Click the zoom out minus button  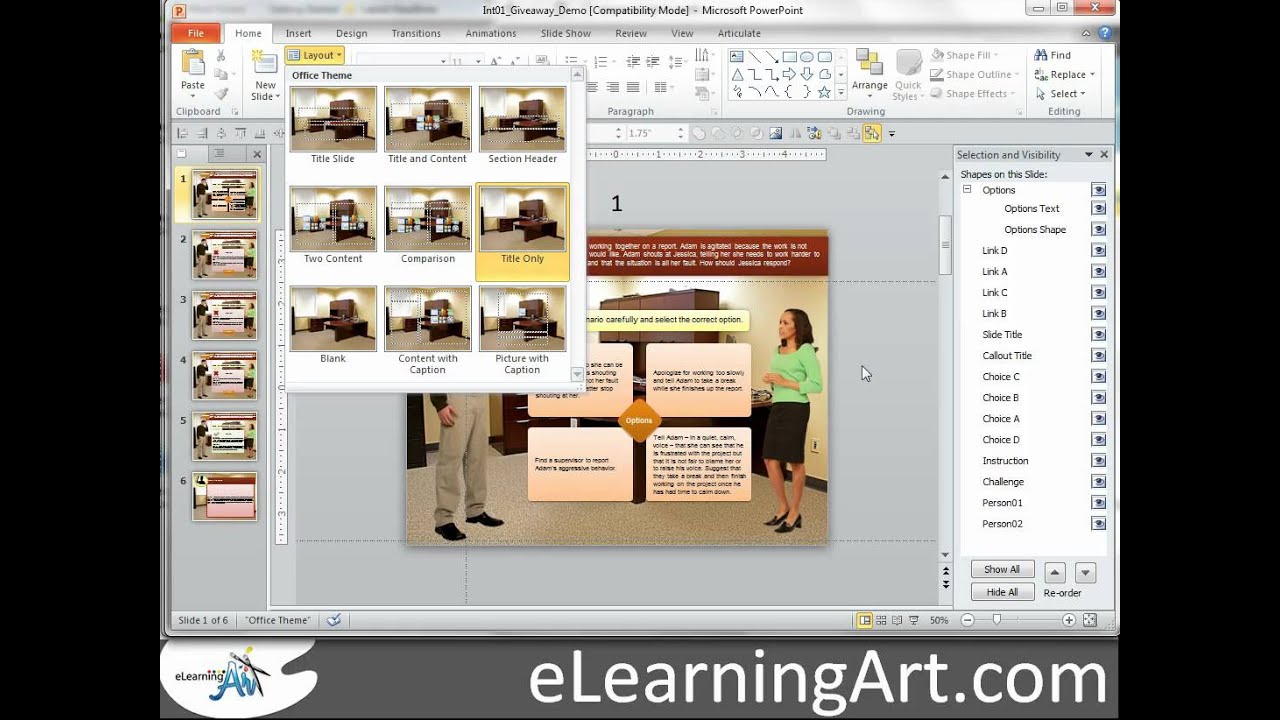tap(967, 620)
